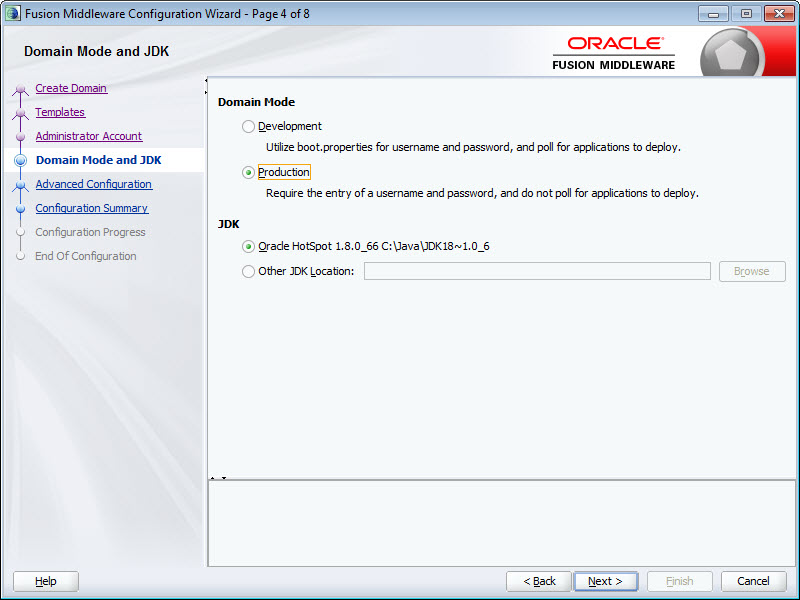Open the Templates step link

(60, 112)
